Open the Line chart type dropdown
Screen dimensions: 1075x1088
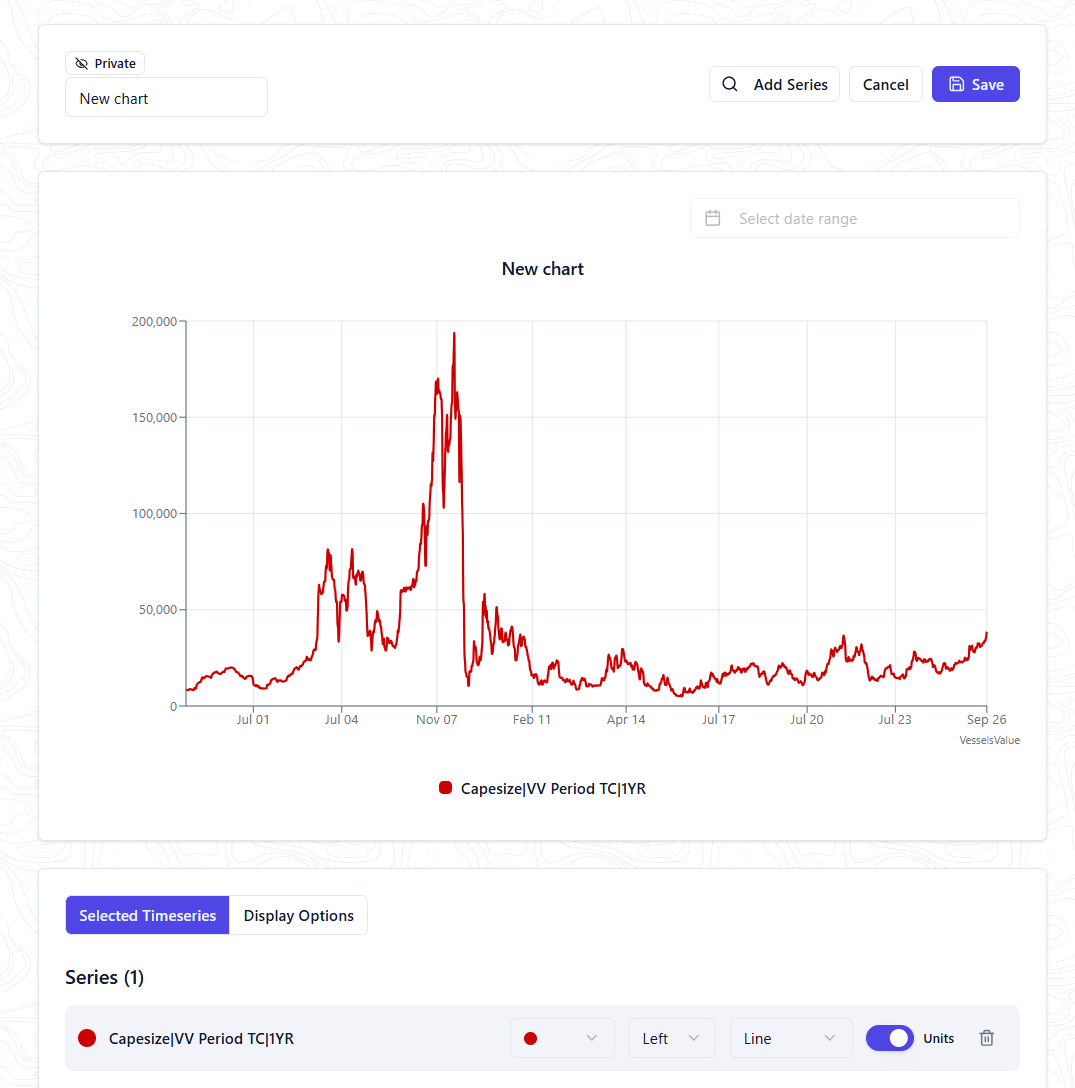pos(790,1038)
